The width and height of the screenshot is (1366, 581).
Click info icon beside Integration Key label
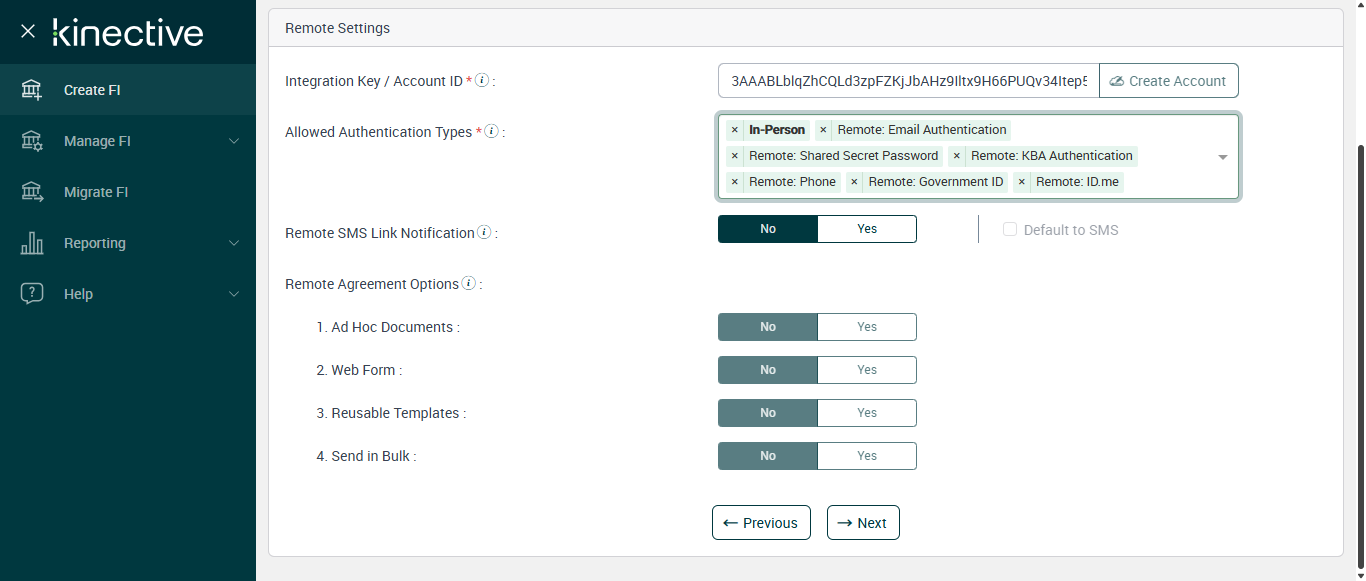pyautogui.click(x=482, y=80)
